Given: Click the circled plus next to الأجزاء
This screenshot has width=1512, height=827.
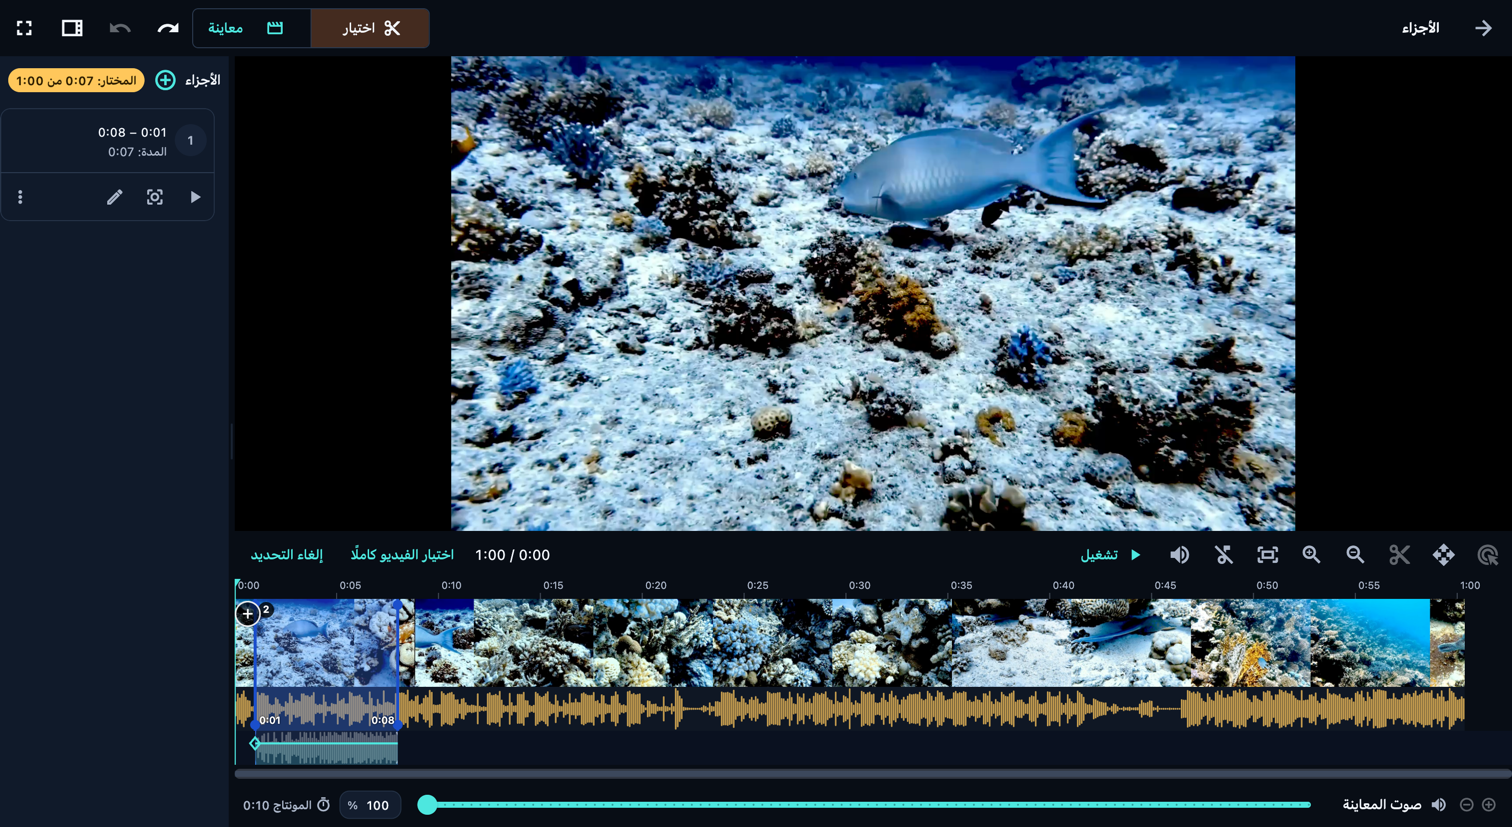Looking at the screenshot, I should click(x=166, y=80).
